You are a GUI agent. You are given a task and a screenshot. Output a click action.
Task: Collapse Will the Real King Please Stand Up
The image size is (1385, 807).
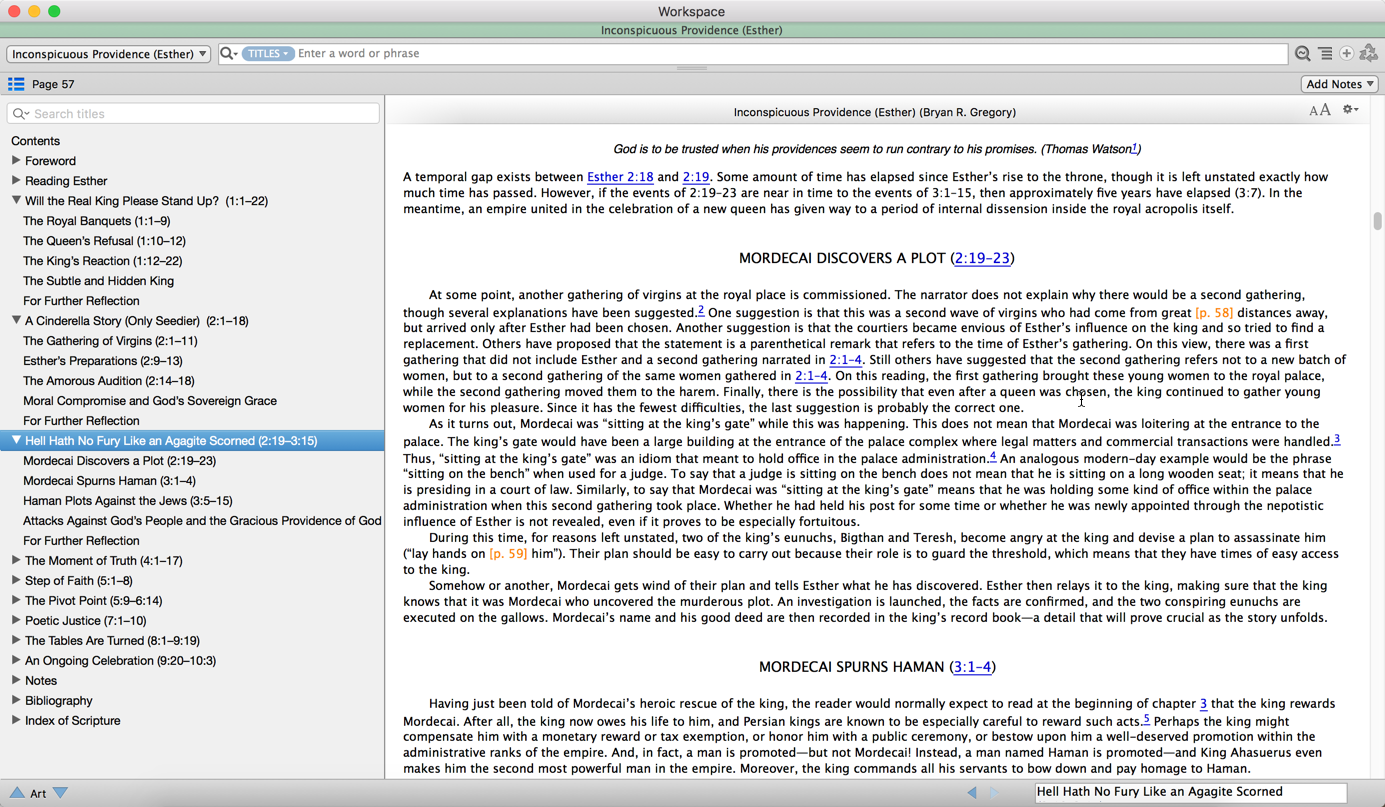(16, 200)
